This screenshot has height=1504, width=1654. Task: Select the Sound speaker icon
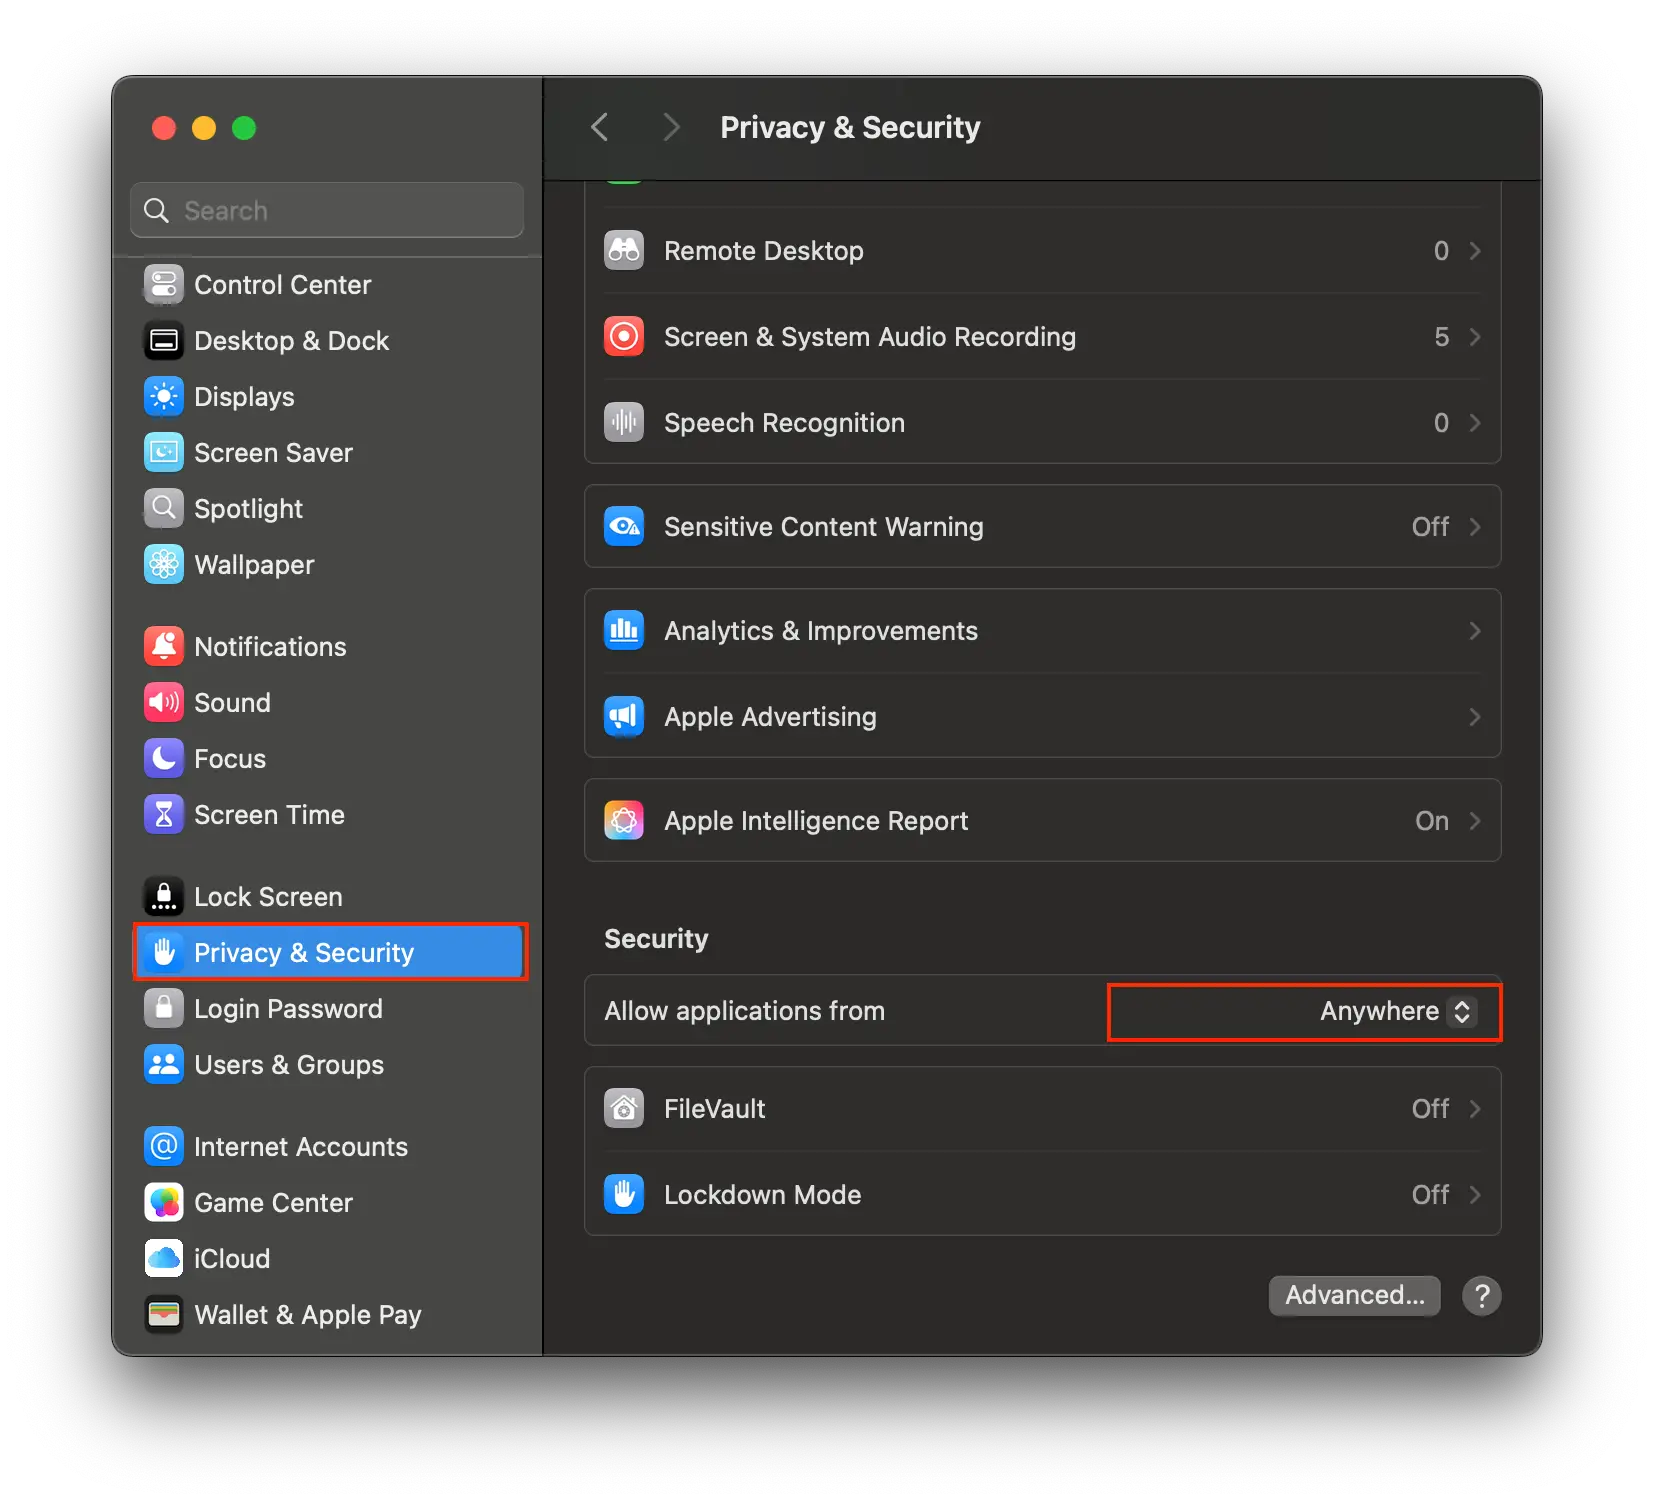point(163,702)
